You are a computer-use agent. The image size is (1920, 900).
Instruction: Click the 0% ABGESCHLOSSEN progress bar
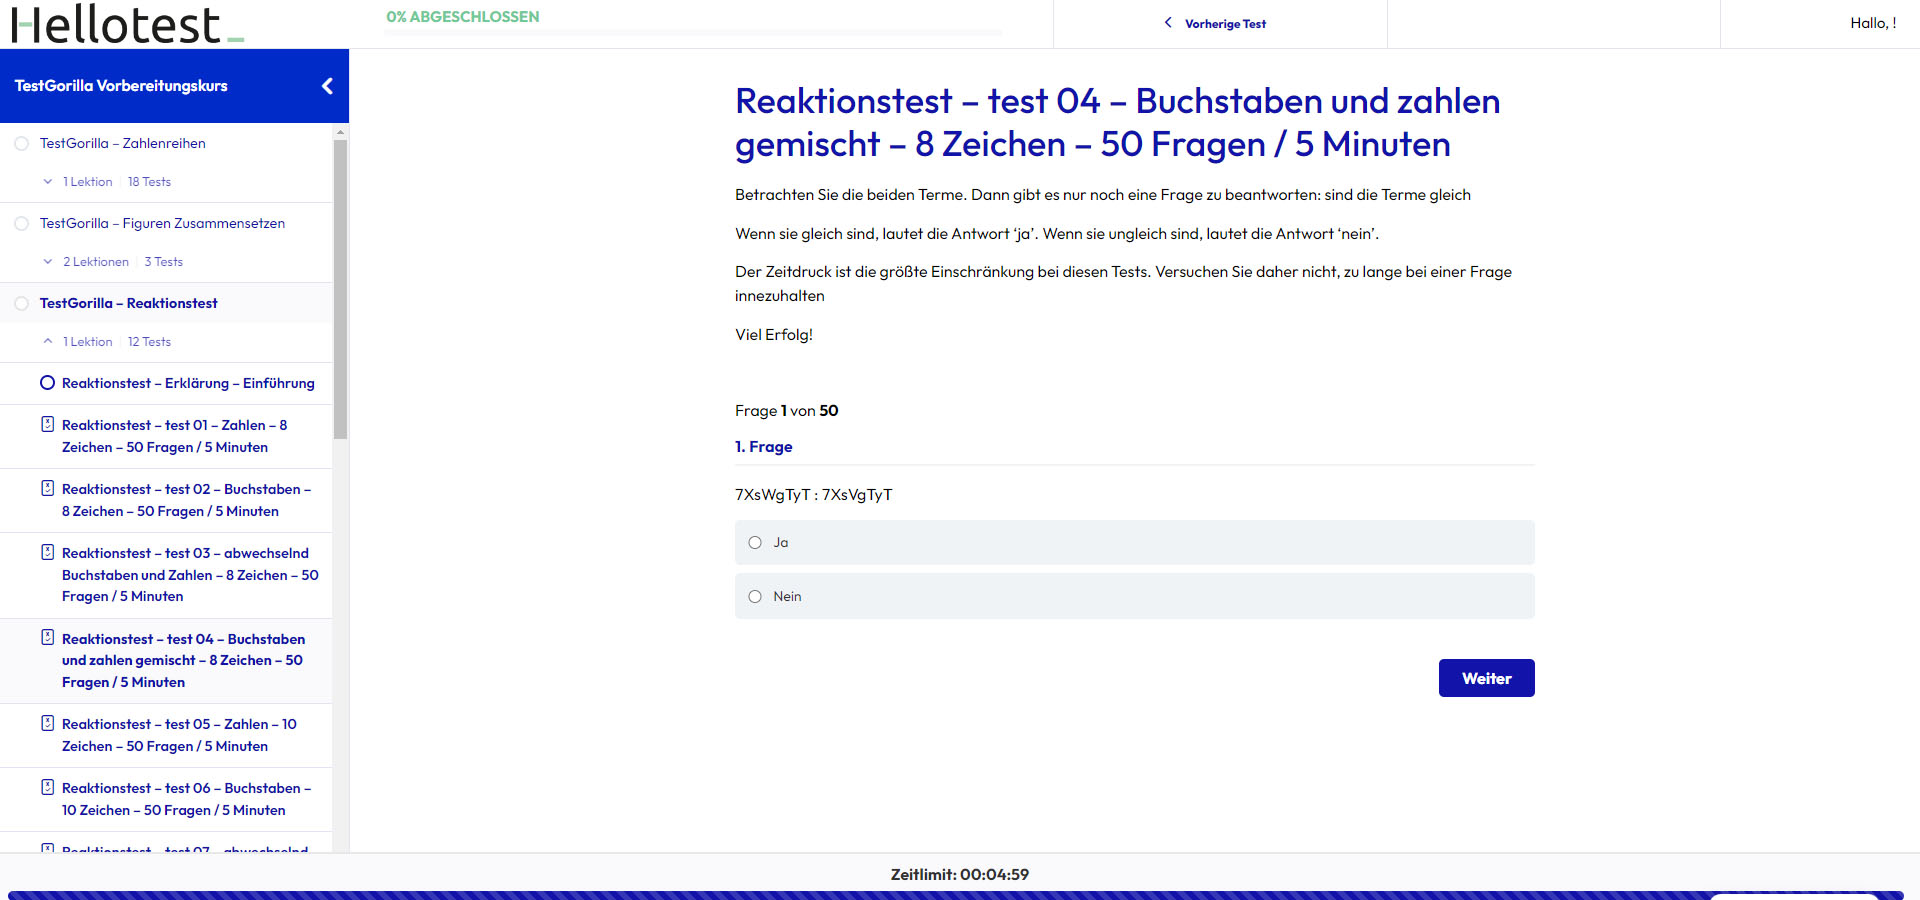[x=693, y=32]
